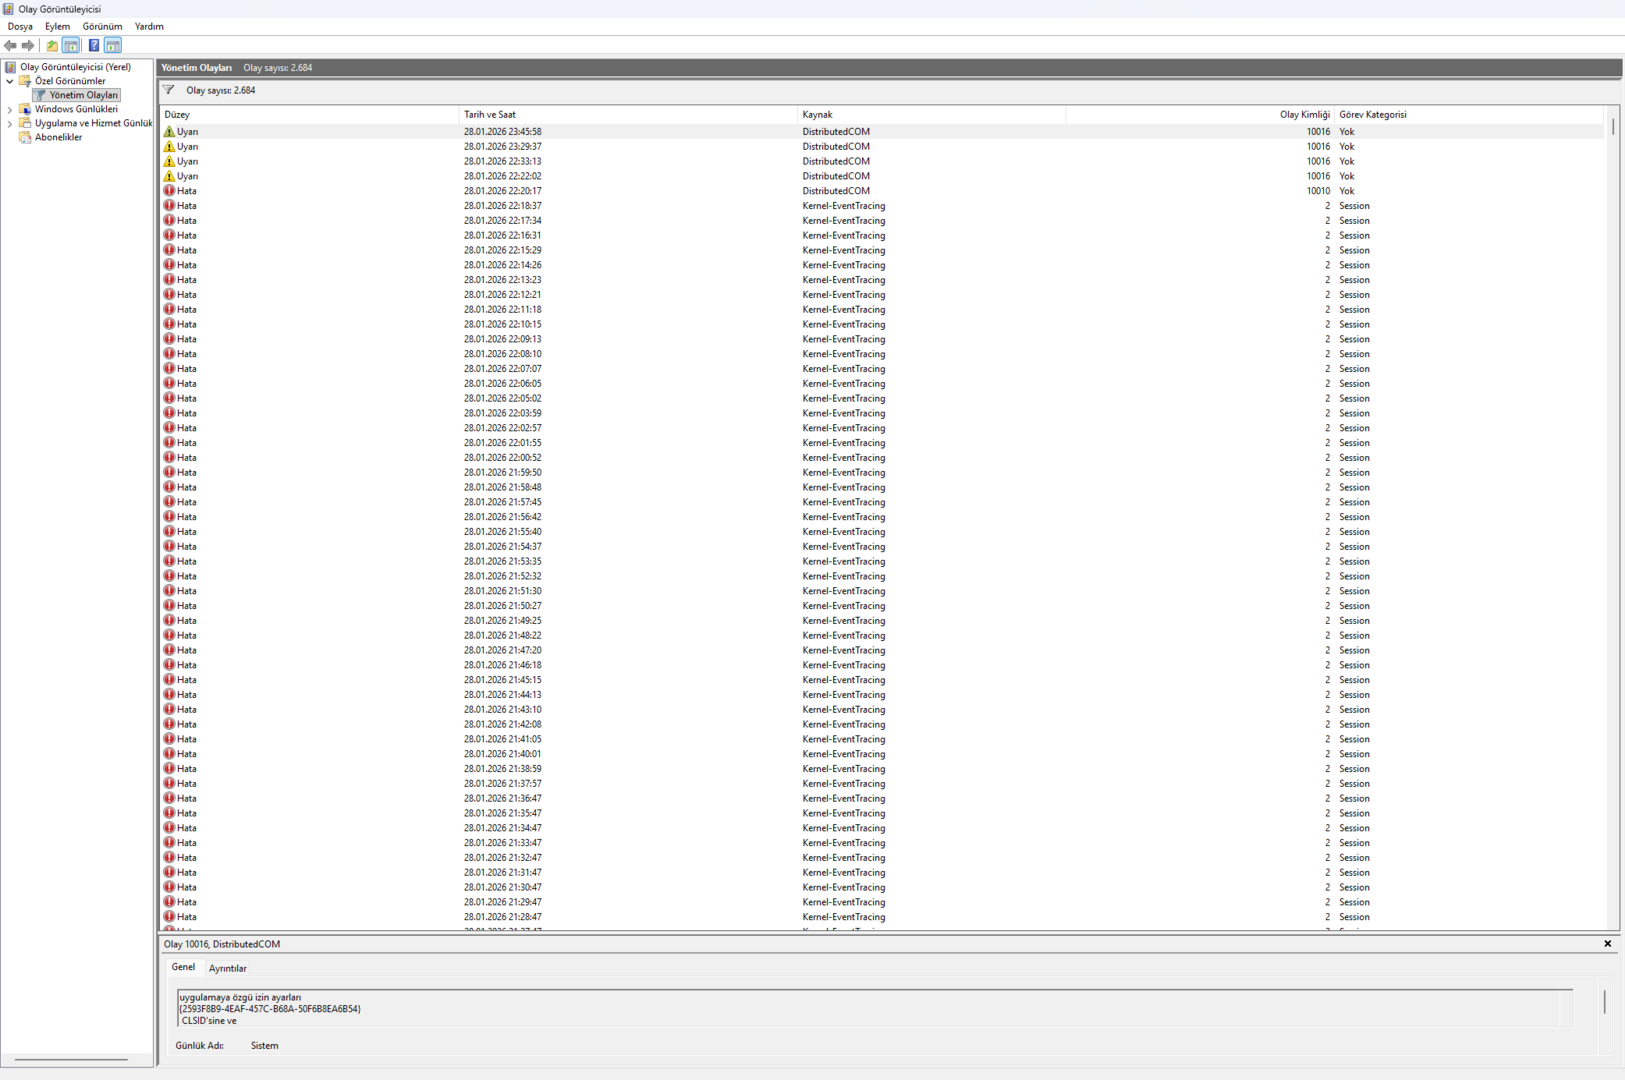Expand the Windows Günlükleri tree node

point(10,109)
